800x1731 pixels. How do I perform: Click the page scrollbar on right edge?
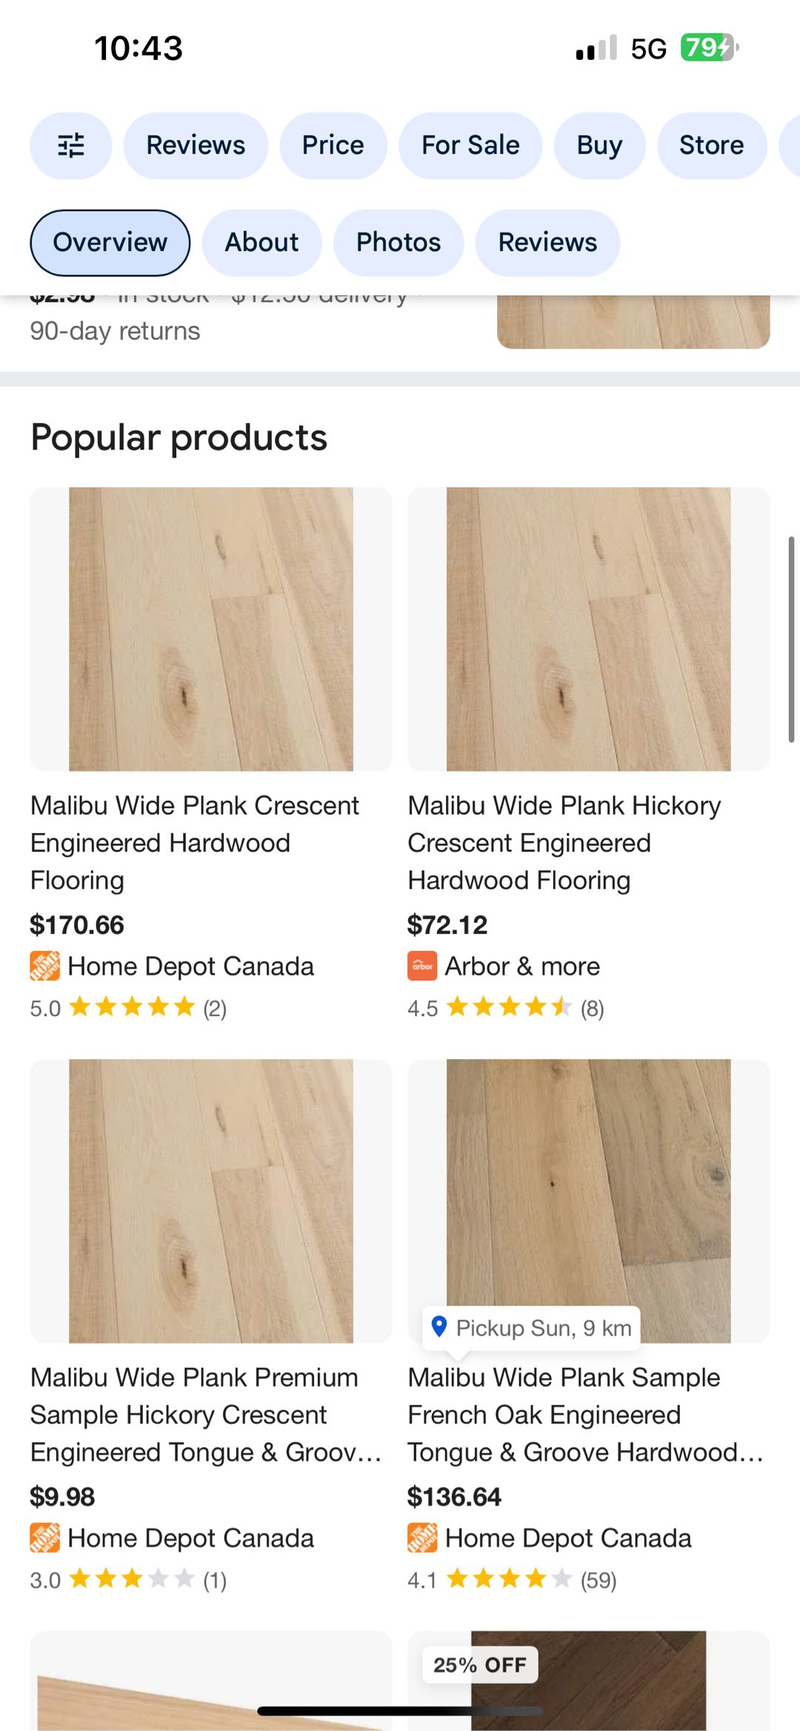pos(791,640)
